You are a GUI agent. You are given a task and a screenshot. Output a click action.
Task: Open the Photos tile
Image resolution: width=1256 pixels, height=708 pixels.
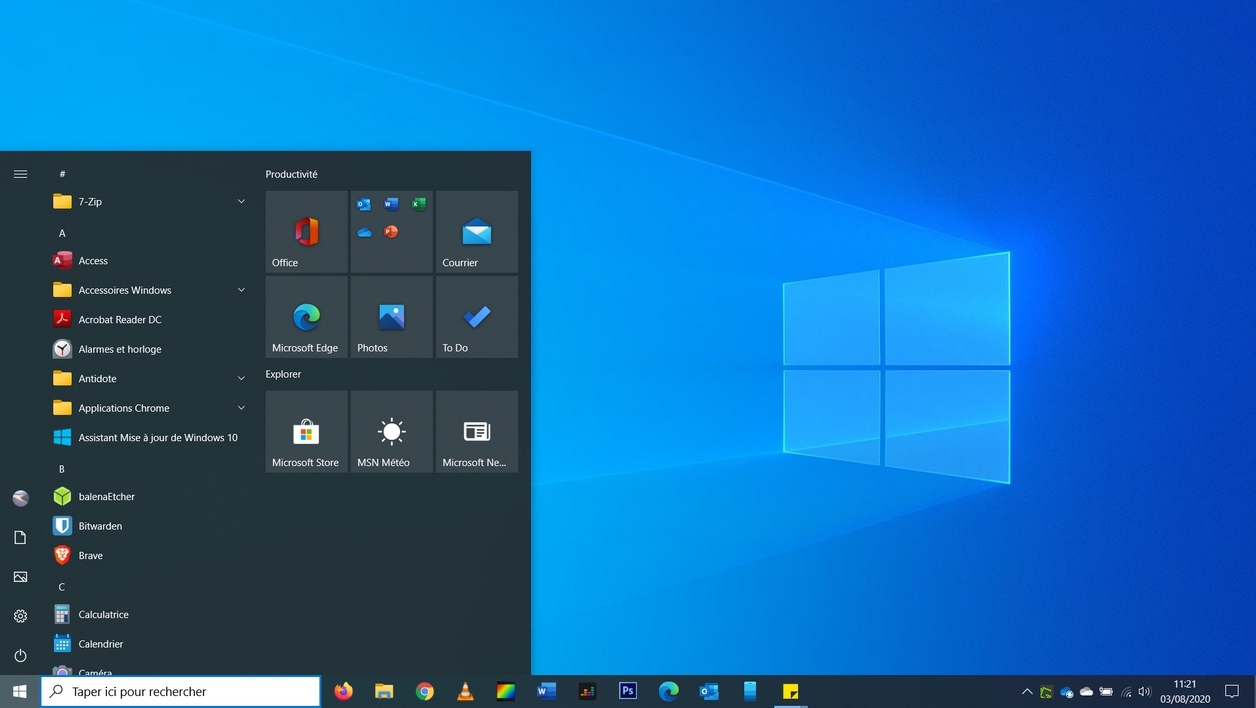pyautogui.click(x=391, y=317)
